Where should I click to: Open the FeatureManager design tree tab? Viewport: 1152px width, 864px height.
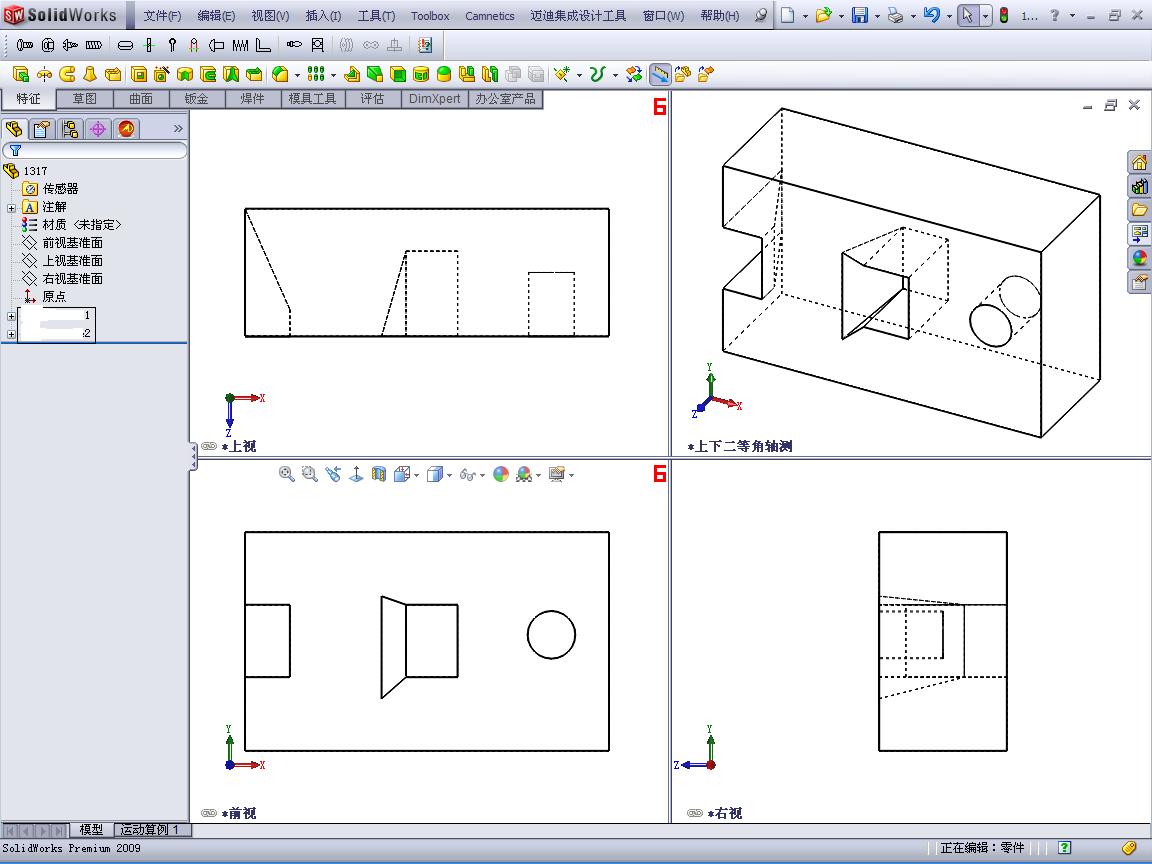click(14, 129)
